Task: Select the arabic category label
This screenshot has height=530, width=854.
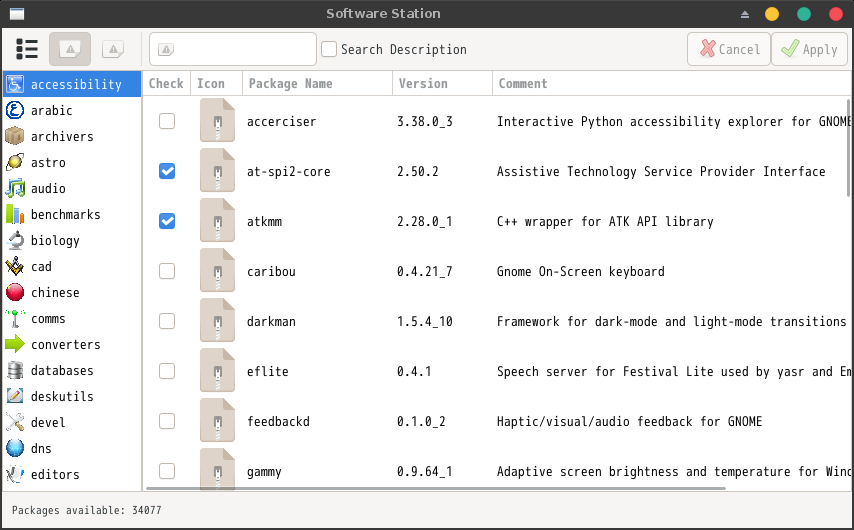Action: [x=52, y=111]
